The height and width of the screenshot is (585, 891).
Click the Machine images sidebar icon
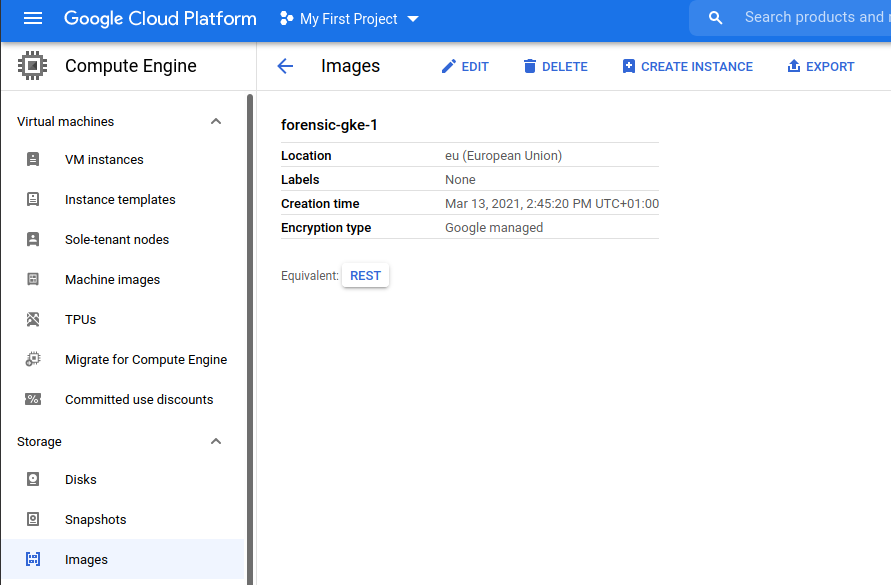pos(33,279)
